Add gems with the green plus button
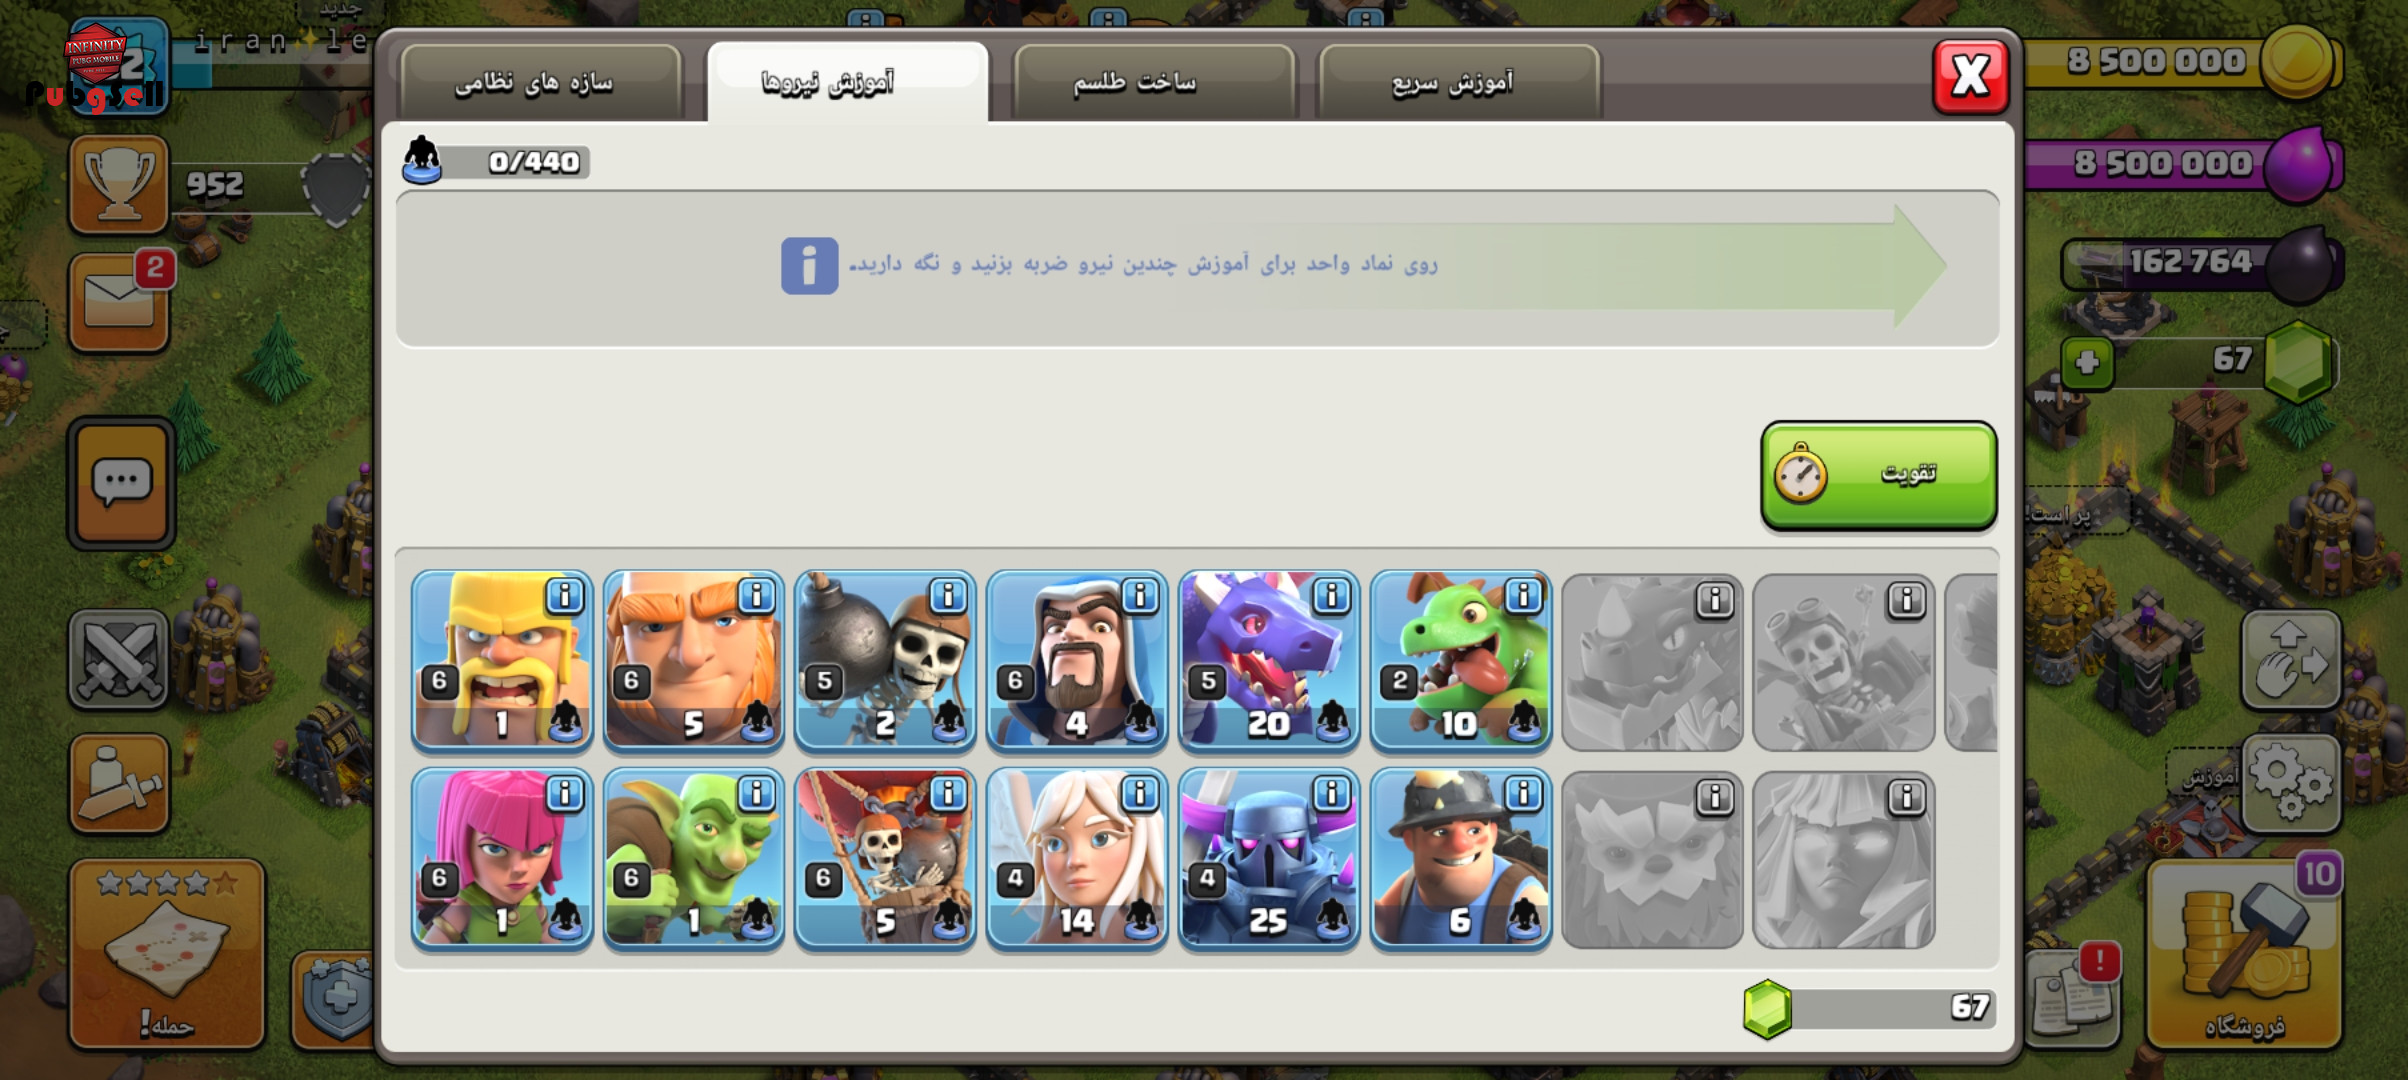This screenshot has height=1080, width=2408. pos(2087,362)
